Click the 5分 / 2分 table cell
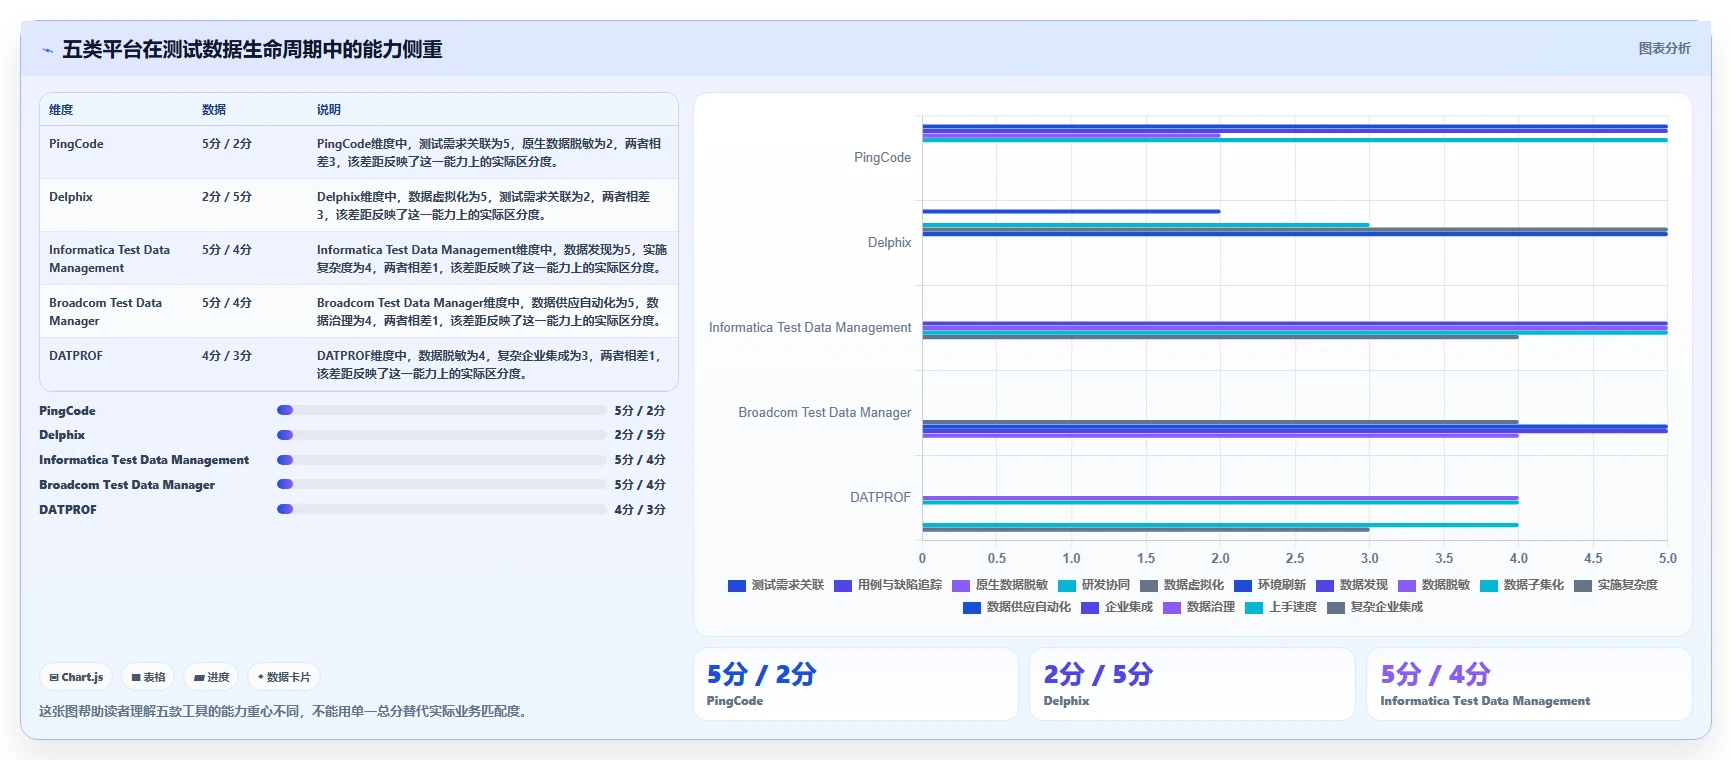Screen dimensions: 1732x760 227,144
